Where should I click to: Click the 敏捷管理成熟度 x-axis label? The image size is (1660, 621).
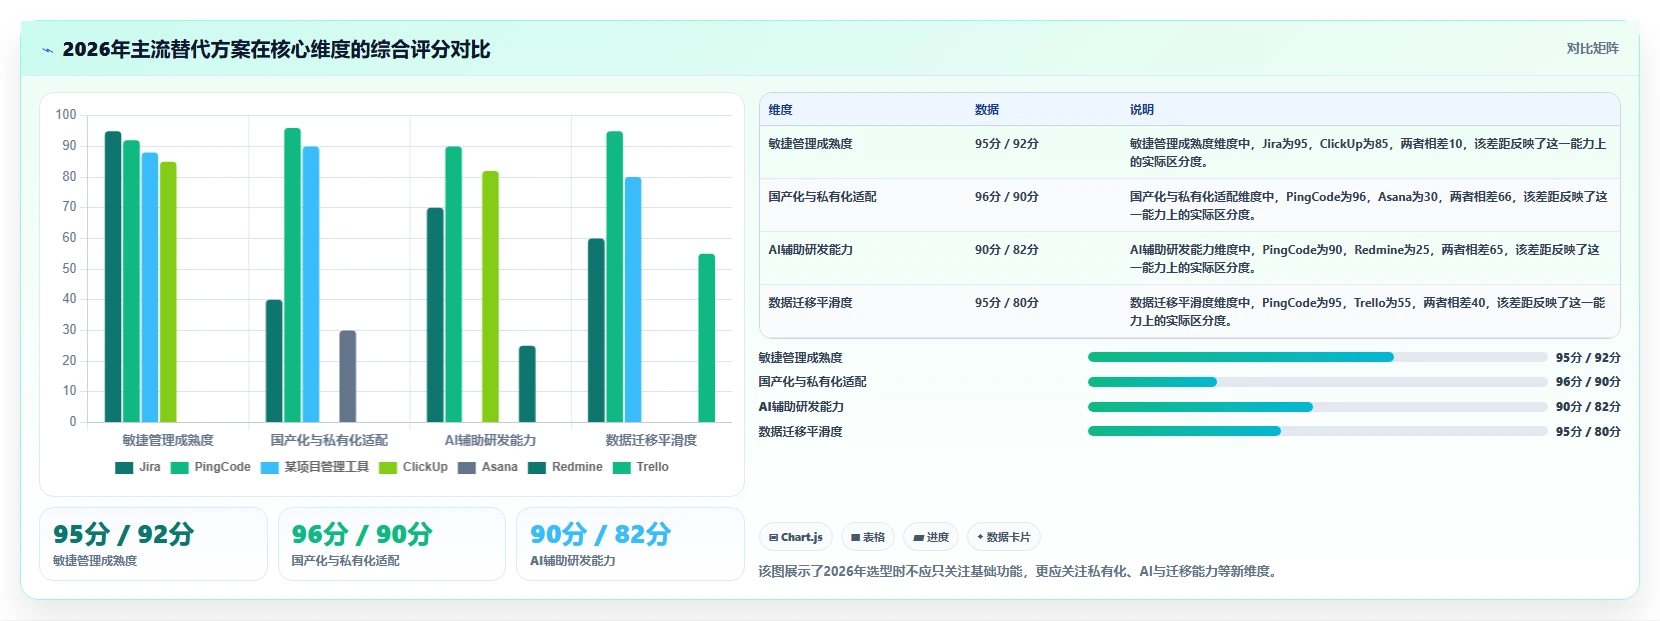[x=168, y=440]
